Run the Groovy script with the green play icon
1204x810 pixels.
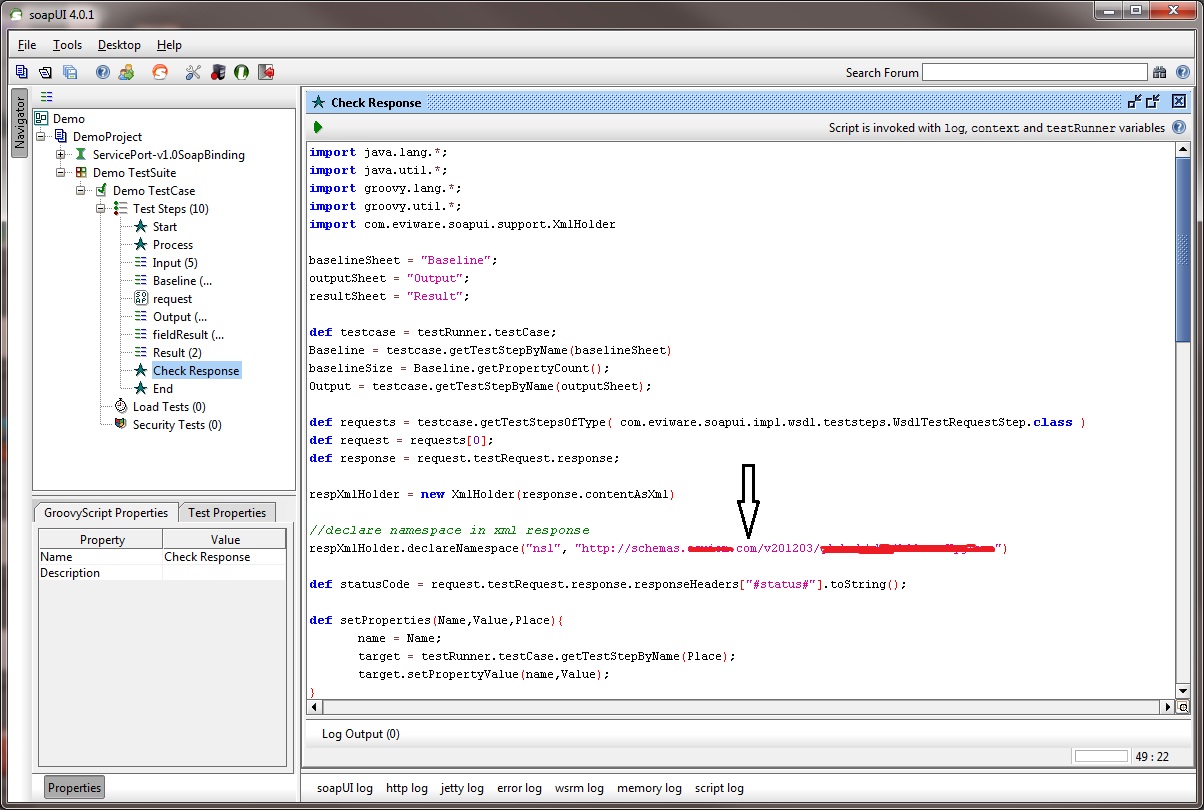click(318, 127)
